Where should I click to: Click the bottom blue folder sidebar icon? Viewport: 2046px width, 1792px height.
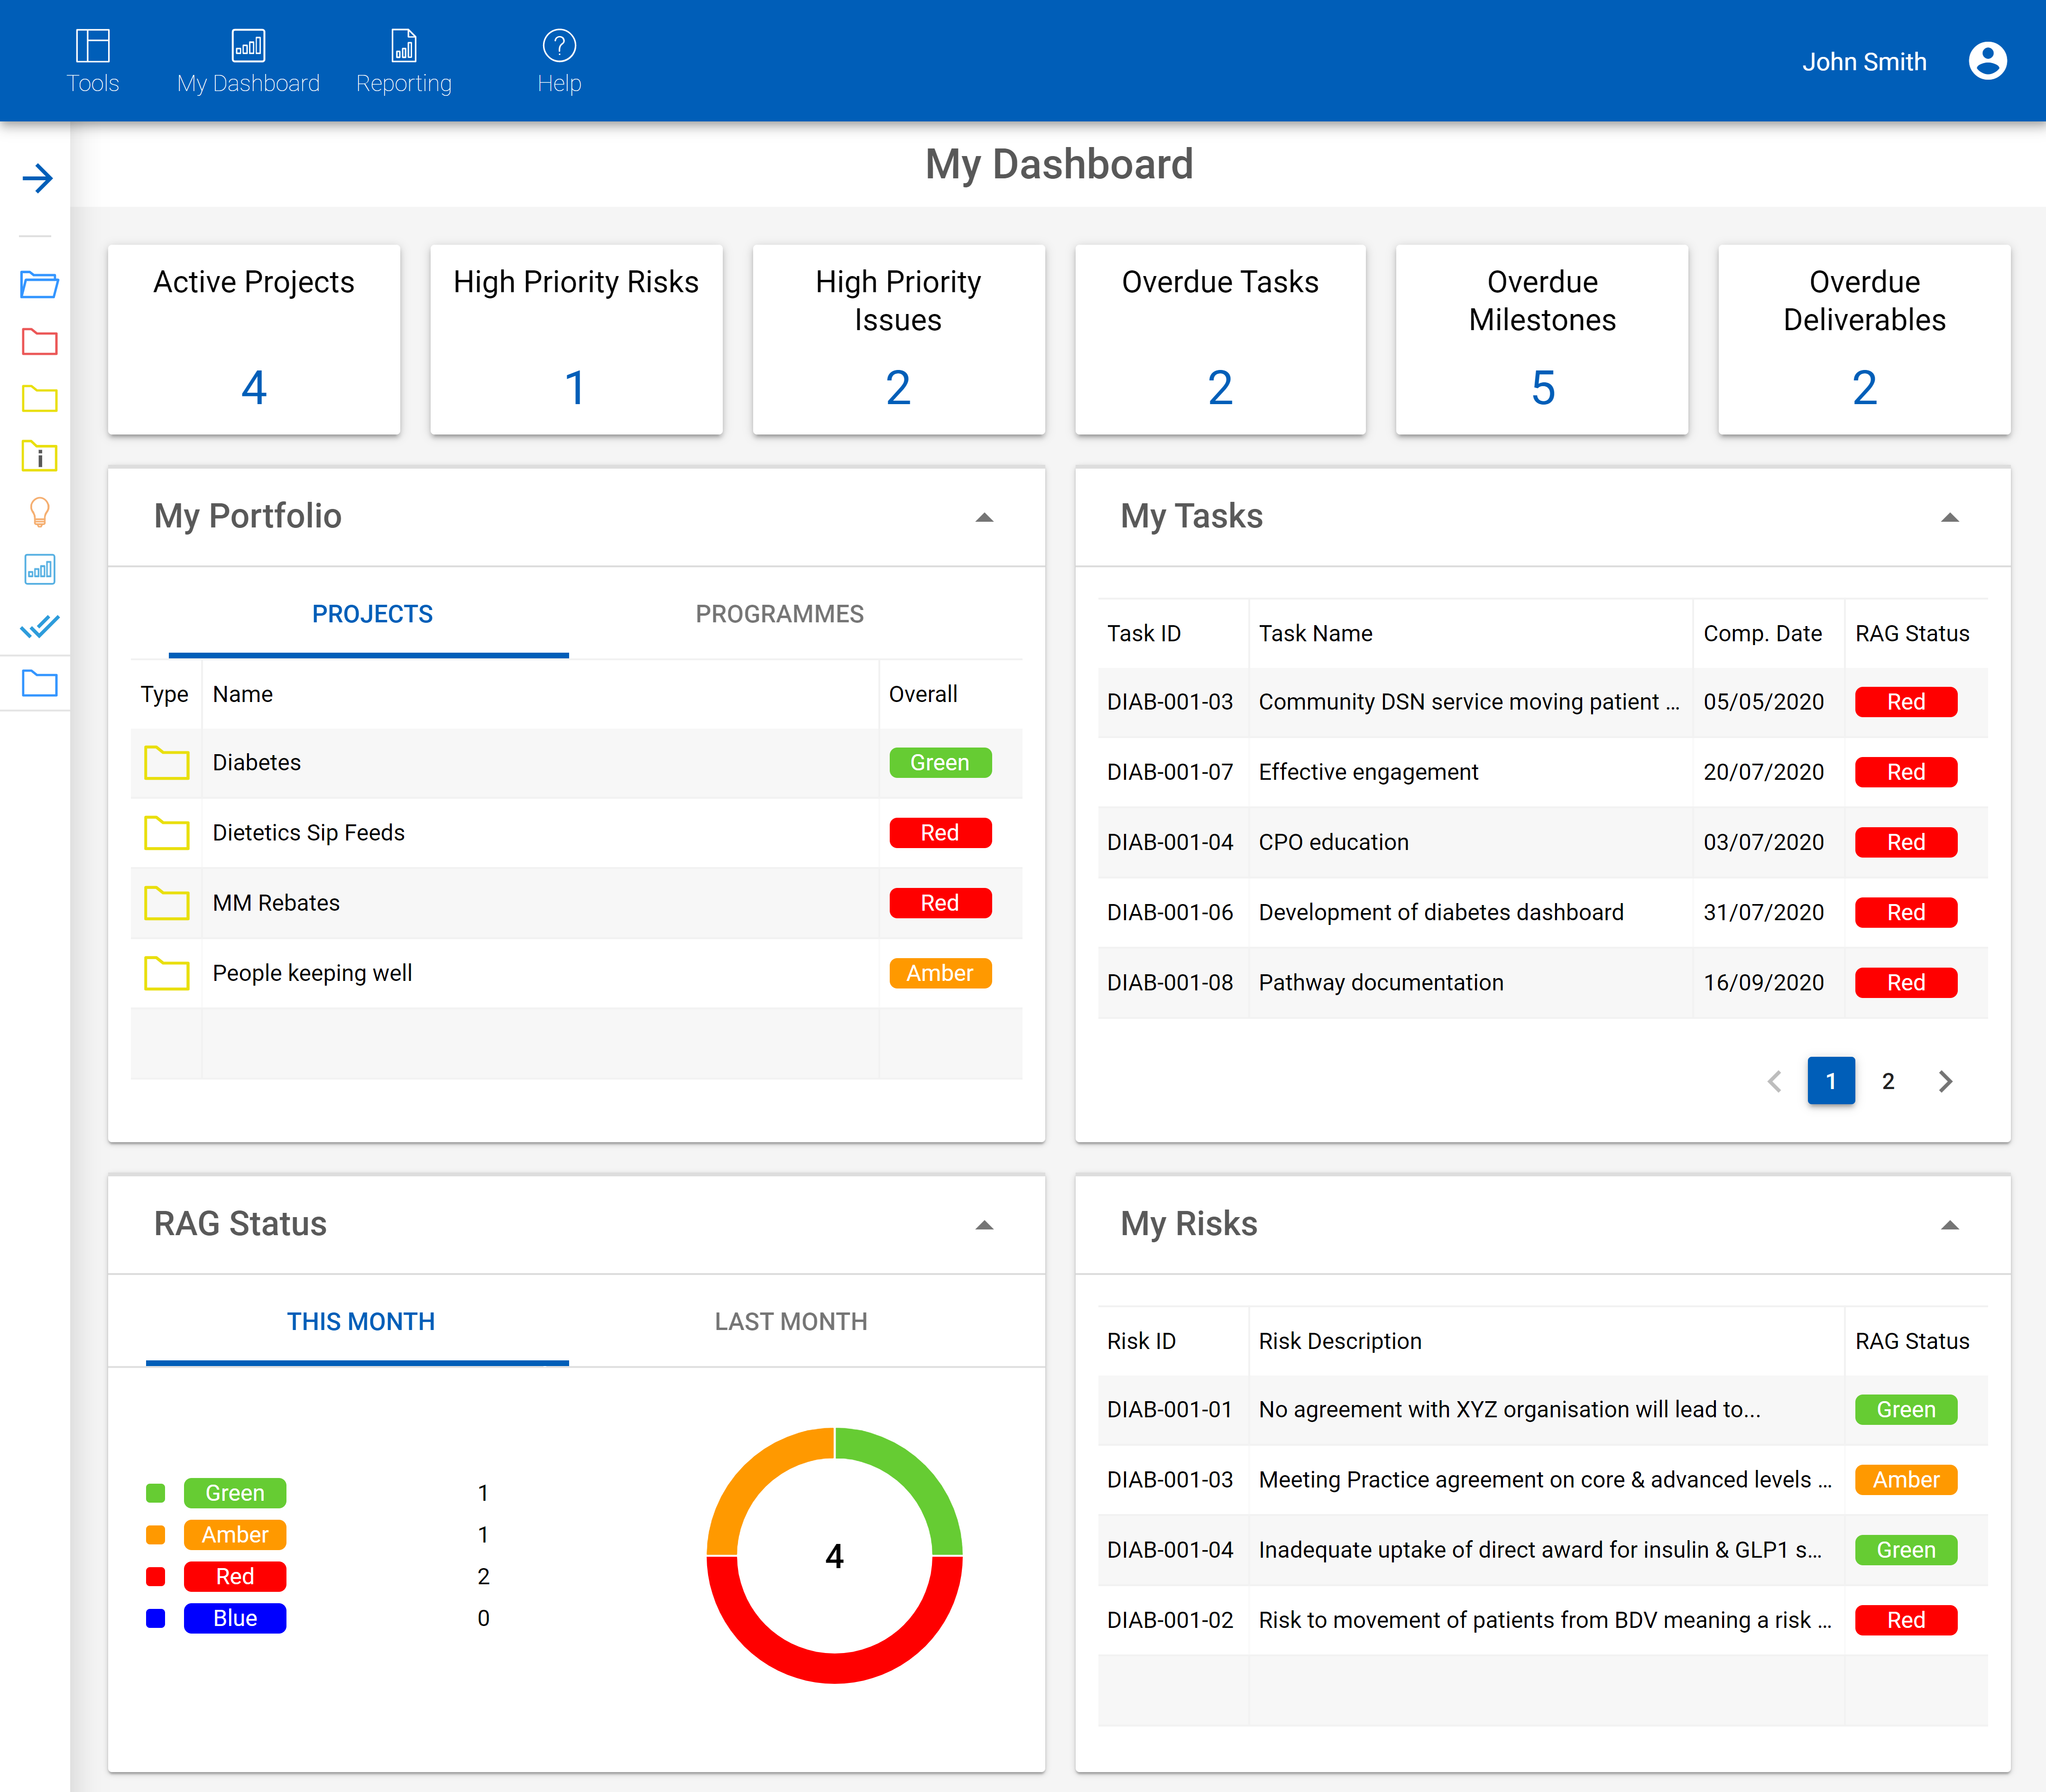coord(39,683)
